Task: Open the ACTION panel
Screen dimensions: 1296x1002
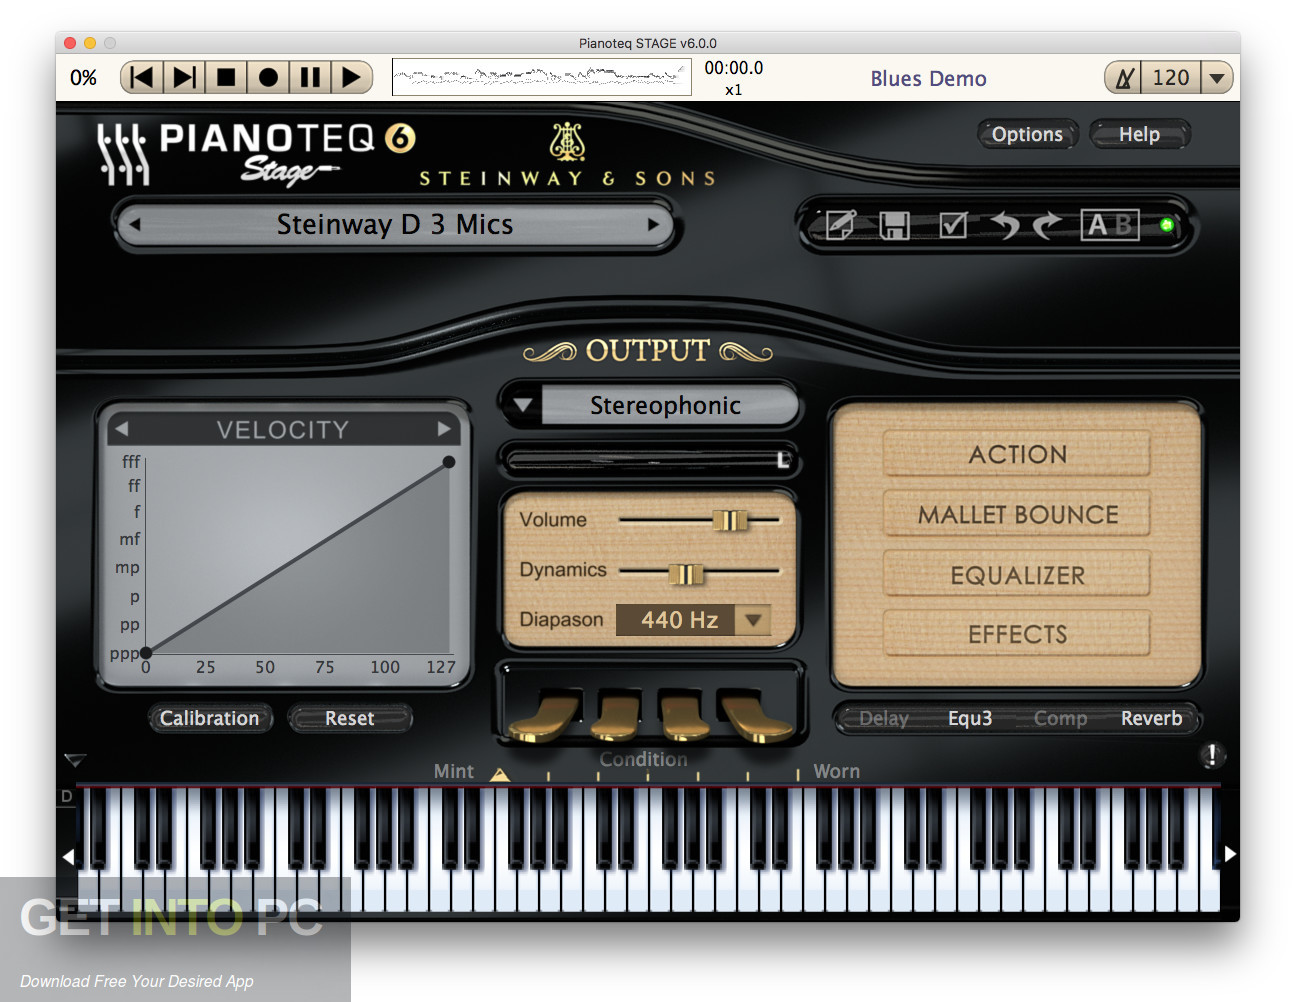Action: point(1017,455)
